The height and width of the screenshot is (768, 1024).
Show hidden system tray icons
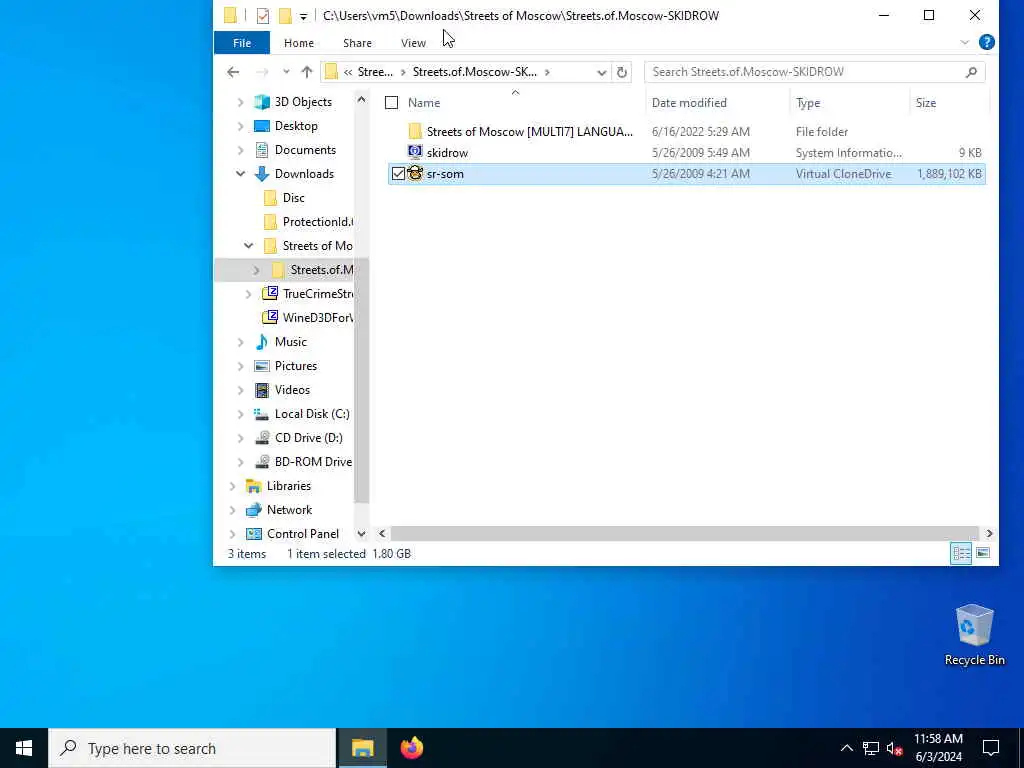pyautogui.click(x=846, y=748)
